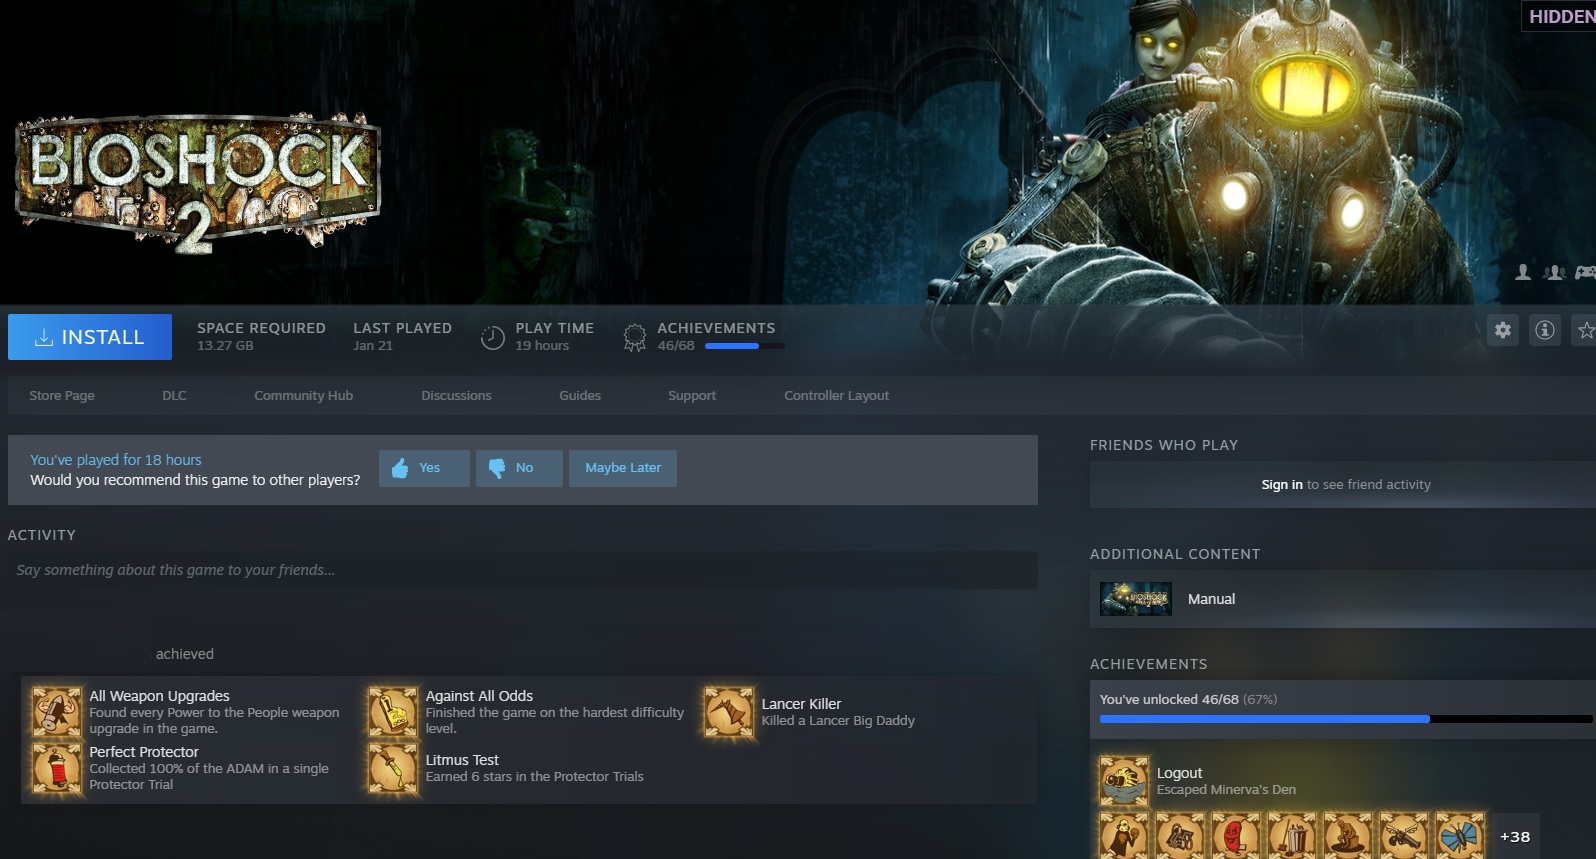This screenshot has height=859, width=1596.
Task: Click the All Weapon Upgrades achievement icon
Action: (57, 711)
